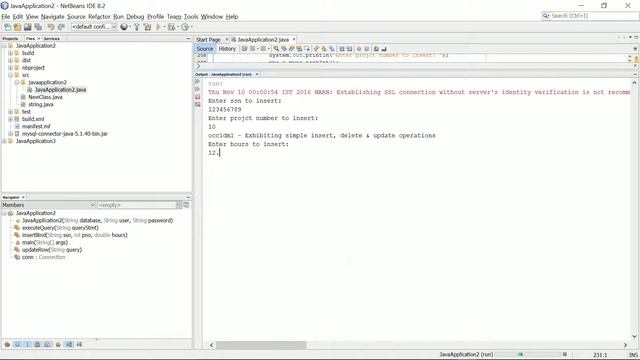Click the second Re-run arrow in Output sidebar
Image resolution: width=640 pixels, height=360 pixels.
tap(198, 89)
